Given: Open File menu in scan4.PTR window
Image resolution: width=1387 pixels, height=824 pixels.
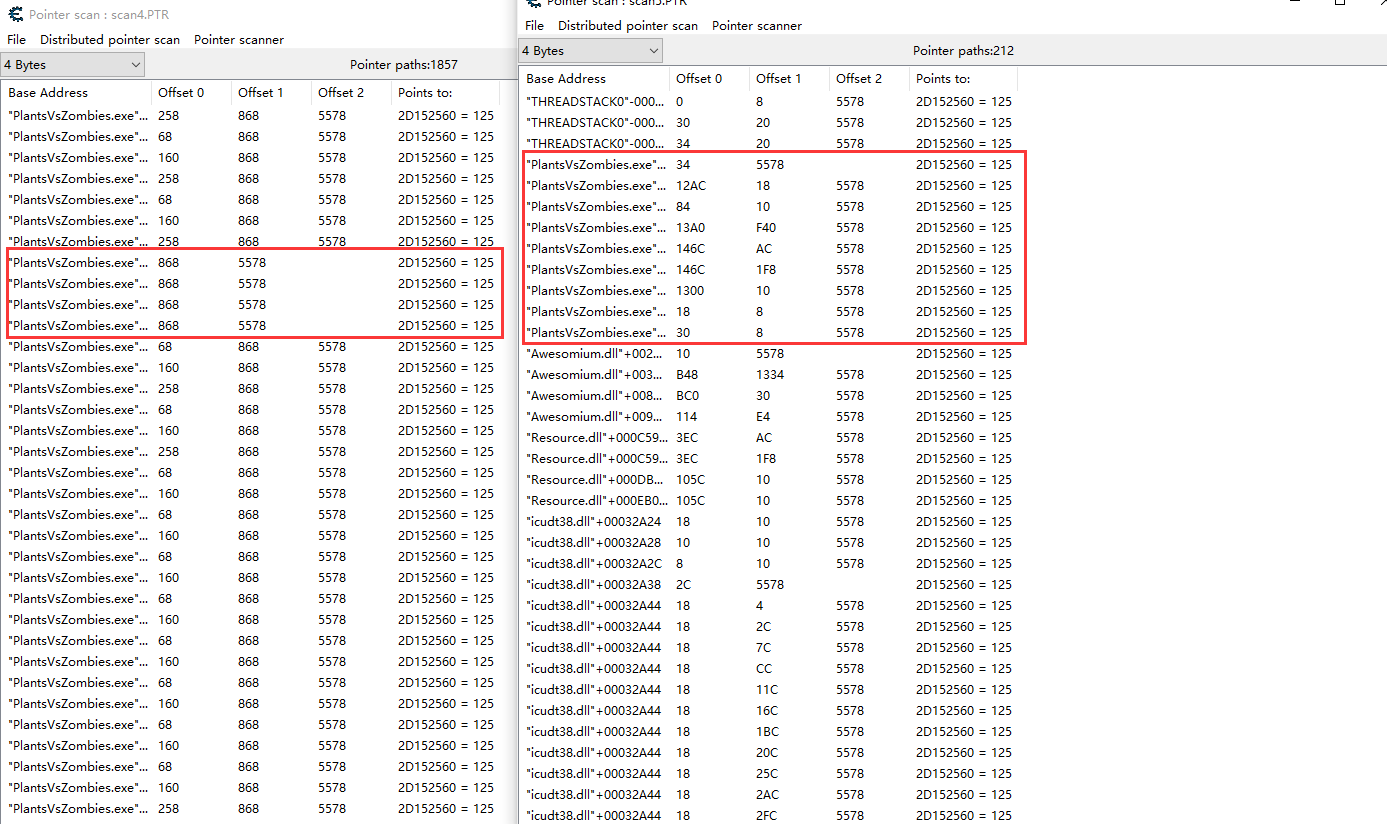Looking at the screenshot, I should coord(16,40).
